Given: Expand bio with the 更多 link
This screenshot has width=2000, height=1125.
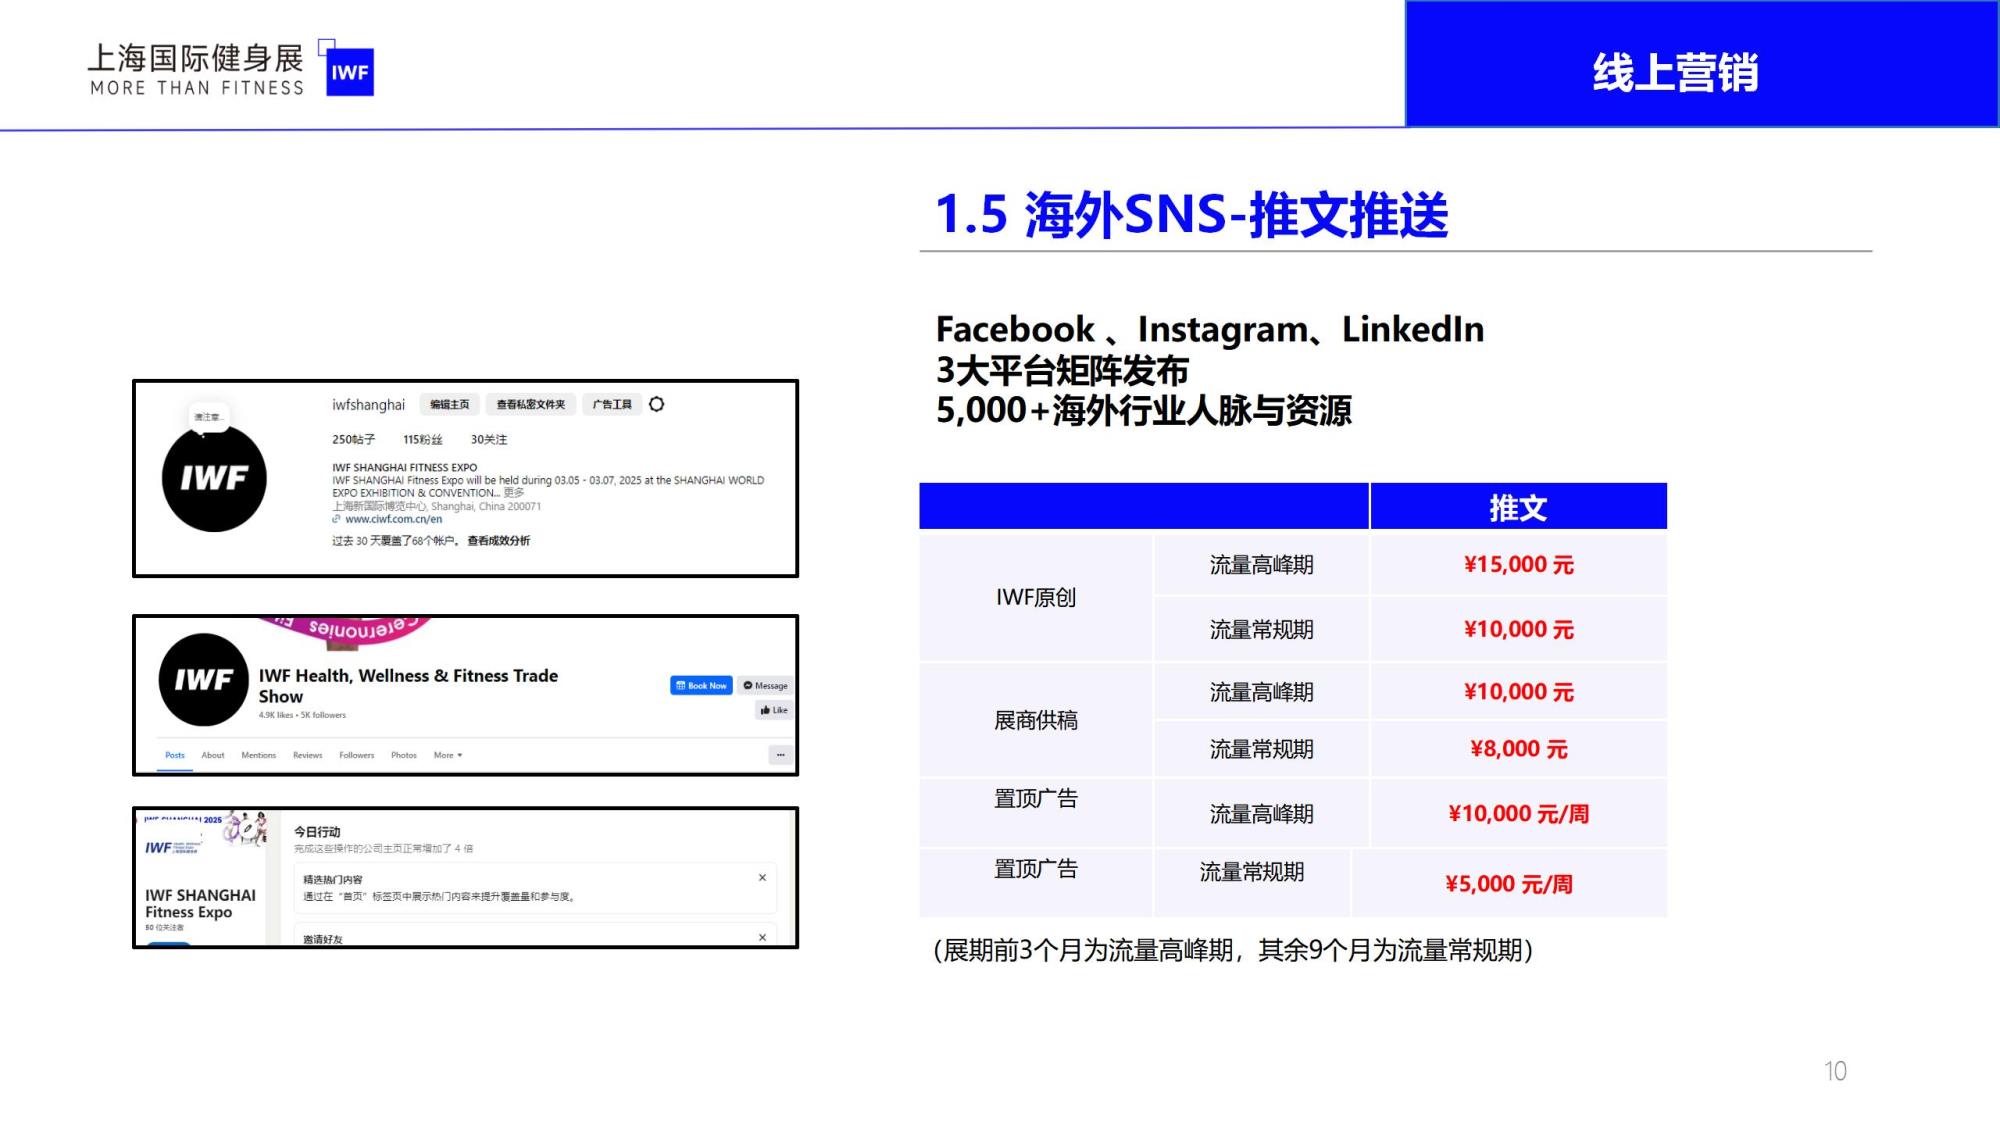Looking at the screenshot, I should pos(514,493).
